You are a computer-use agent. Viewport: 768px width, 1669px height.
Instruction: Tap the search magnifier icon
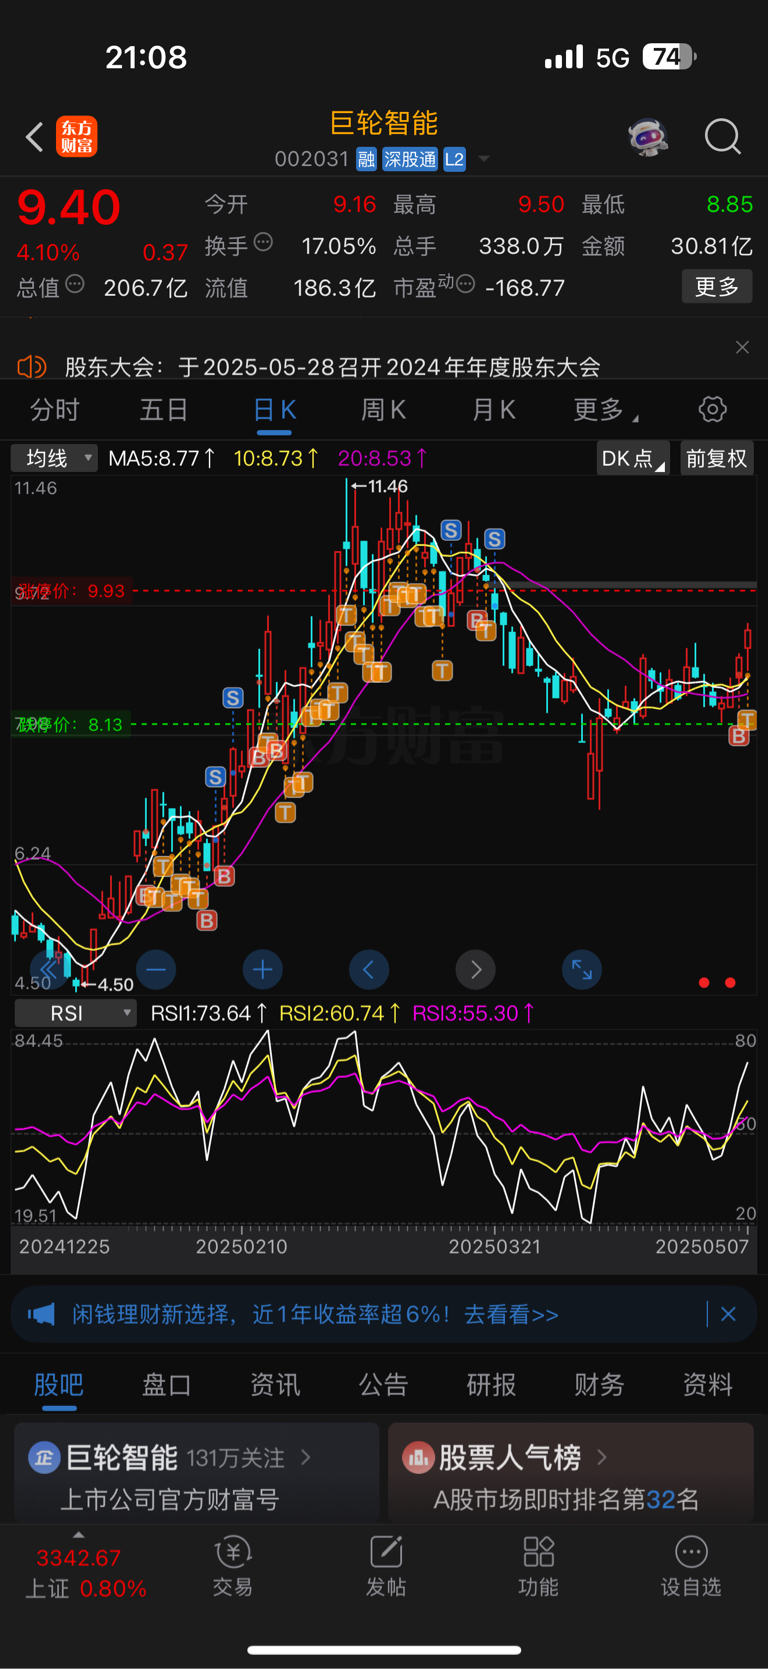click(x=722, y=137)
